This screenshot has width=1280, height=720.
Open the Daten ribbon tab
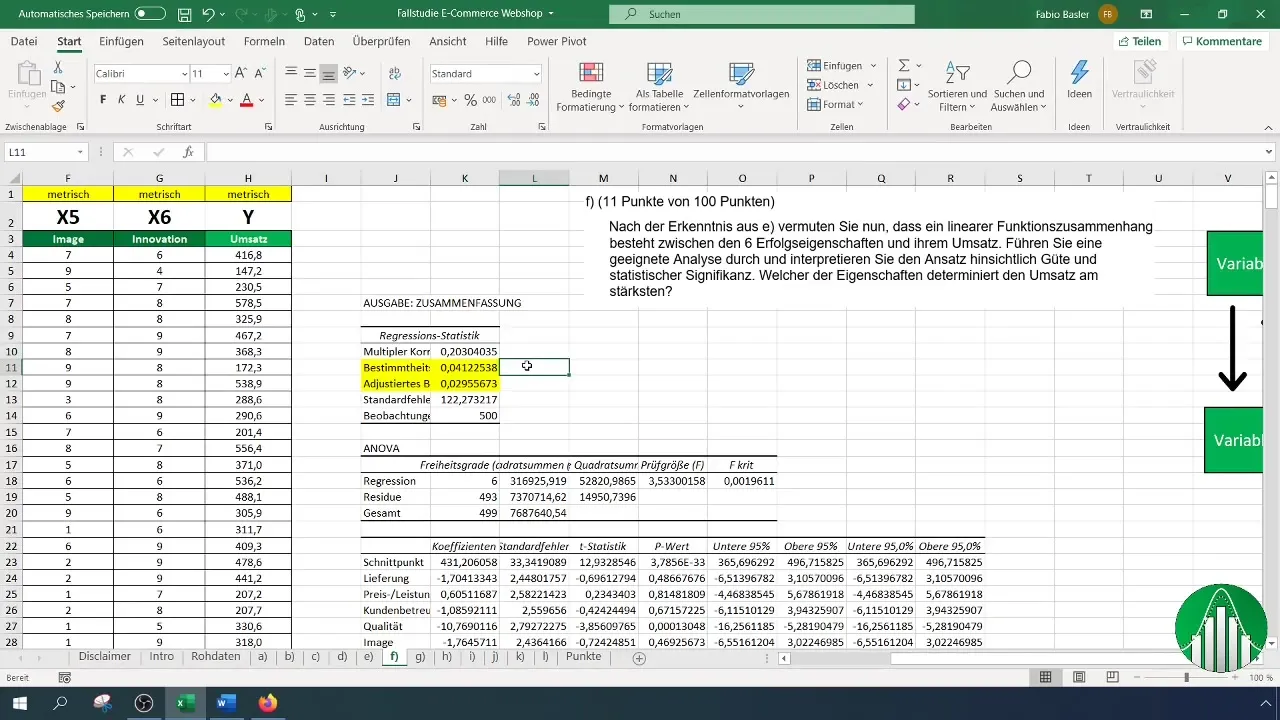tap(319, 41)
